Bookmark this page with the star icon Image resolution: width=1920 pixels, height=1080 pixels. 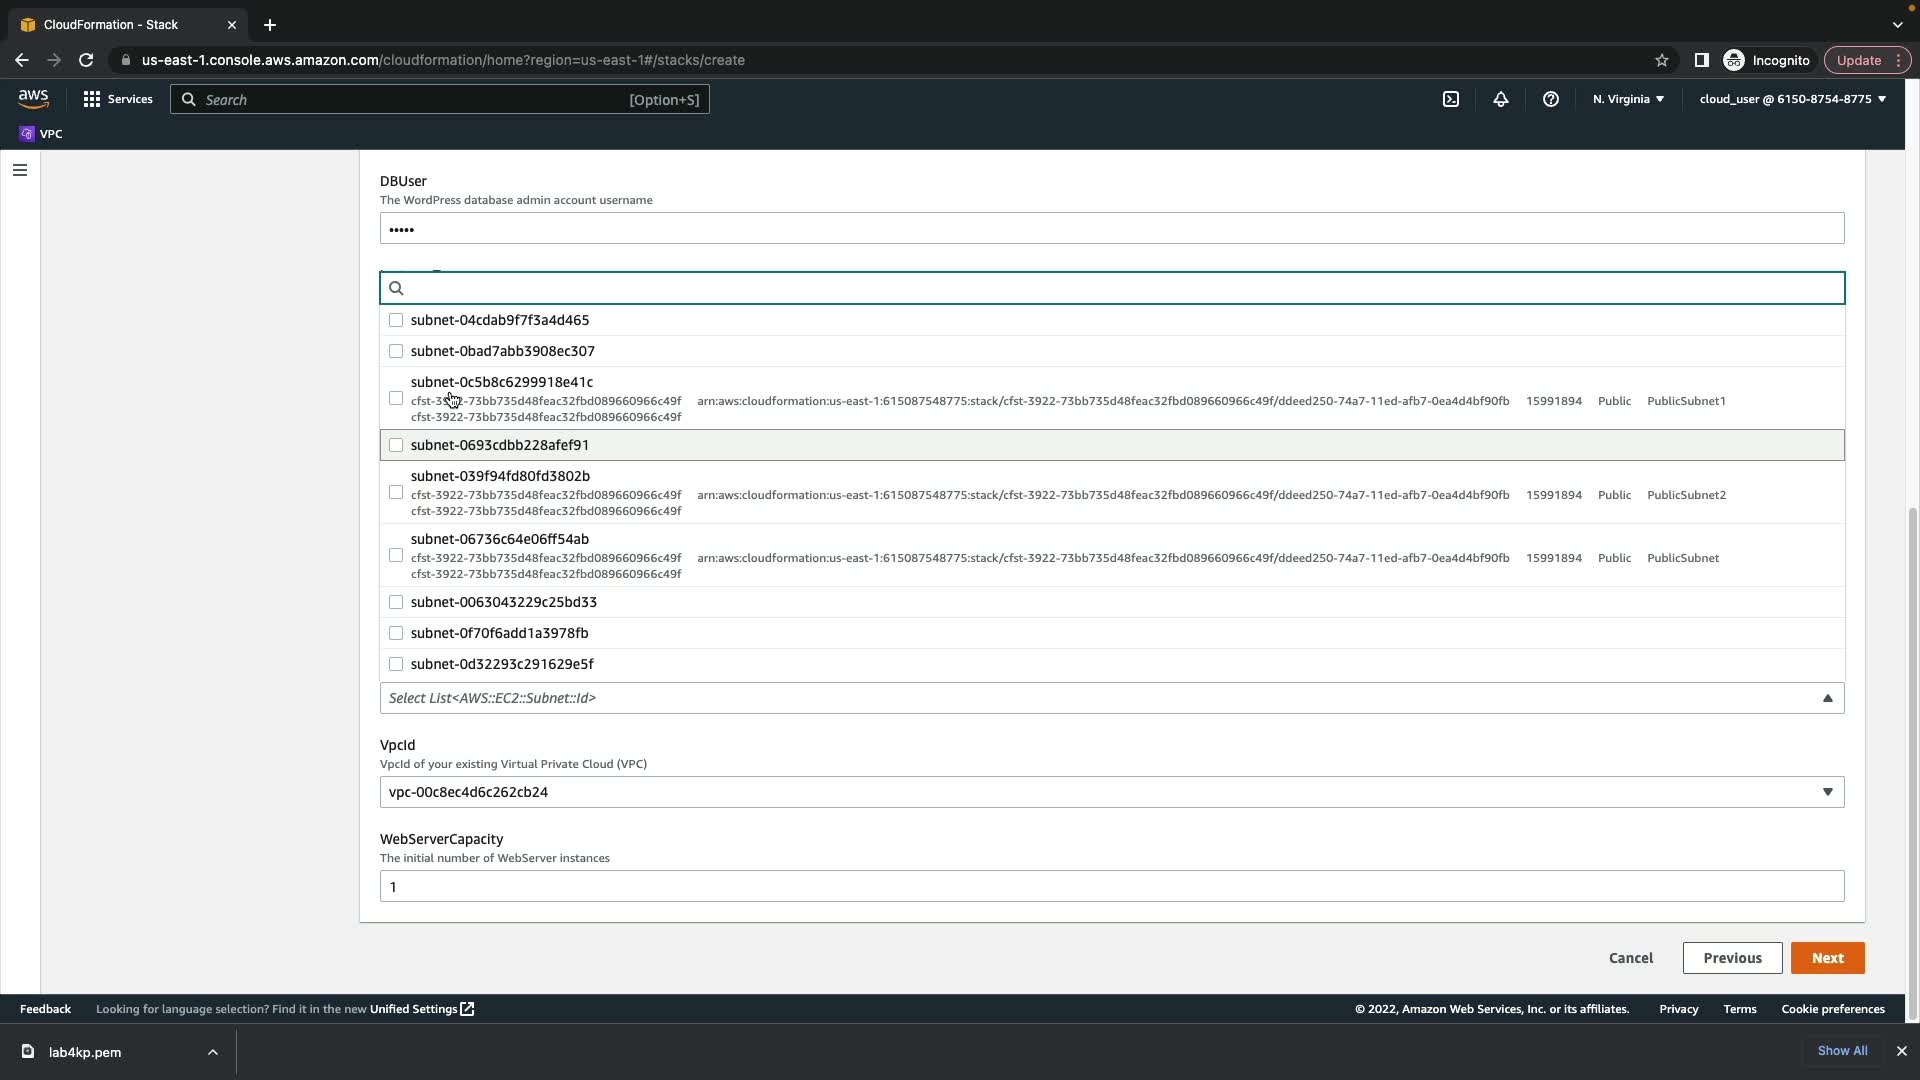(1661, 60)
